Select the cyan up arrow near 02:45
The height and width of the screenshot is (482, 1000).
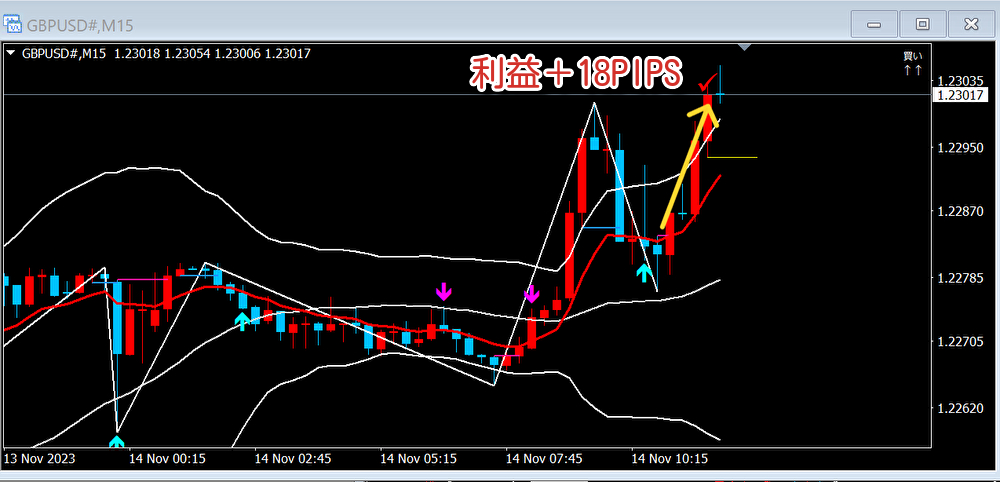tap(242, 322)
